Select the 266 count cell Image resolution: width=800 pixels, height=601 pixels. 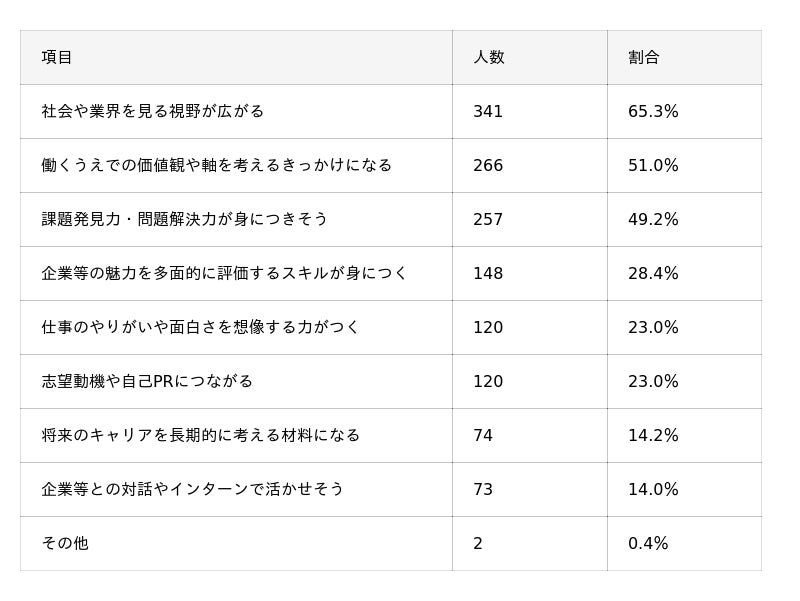488,165
